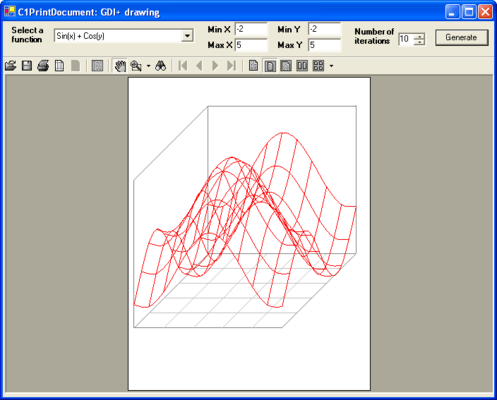
Task: Increase the number of iterations with up arrow
Action: 419,36
